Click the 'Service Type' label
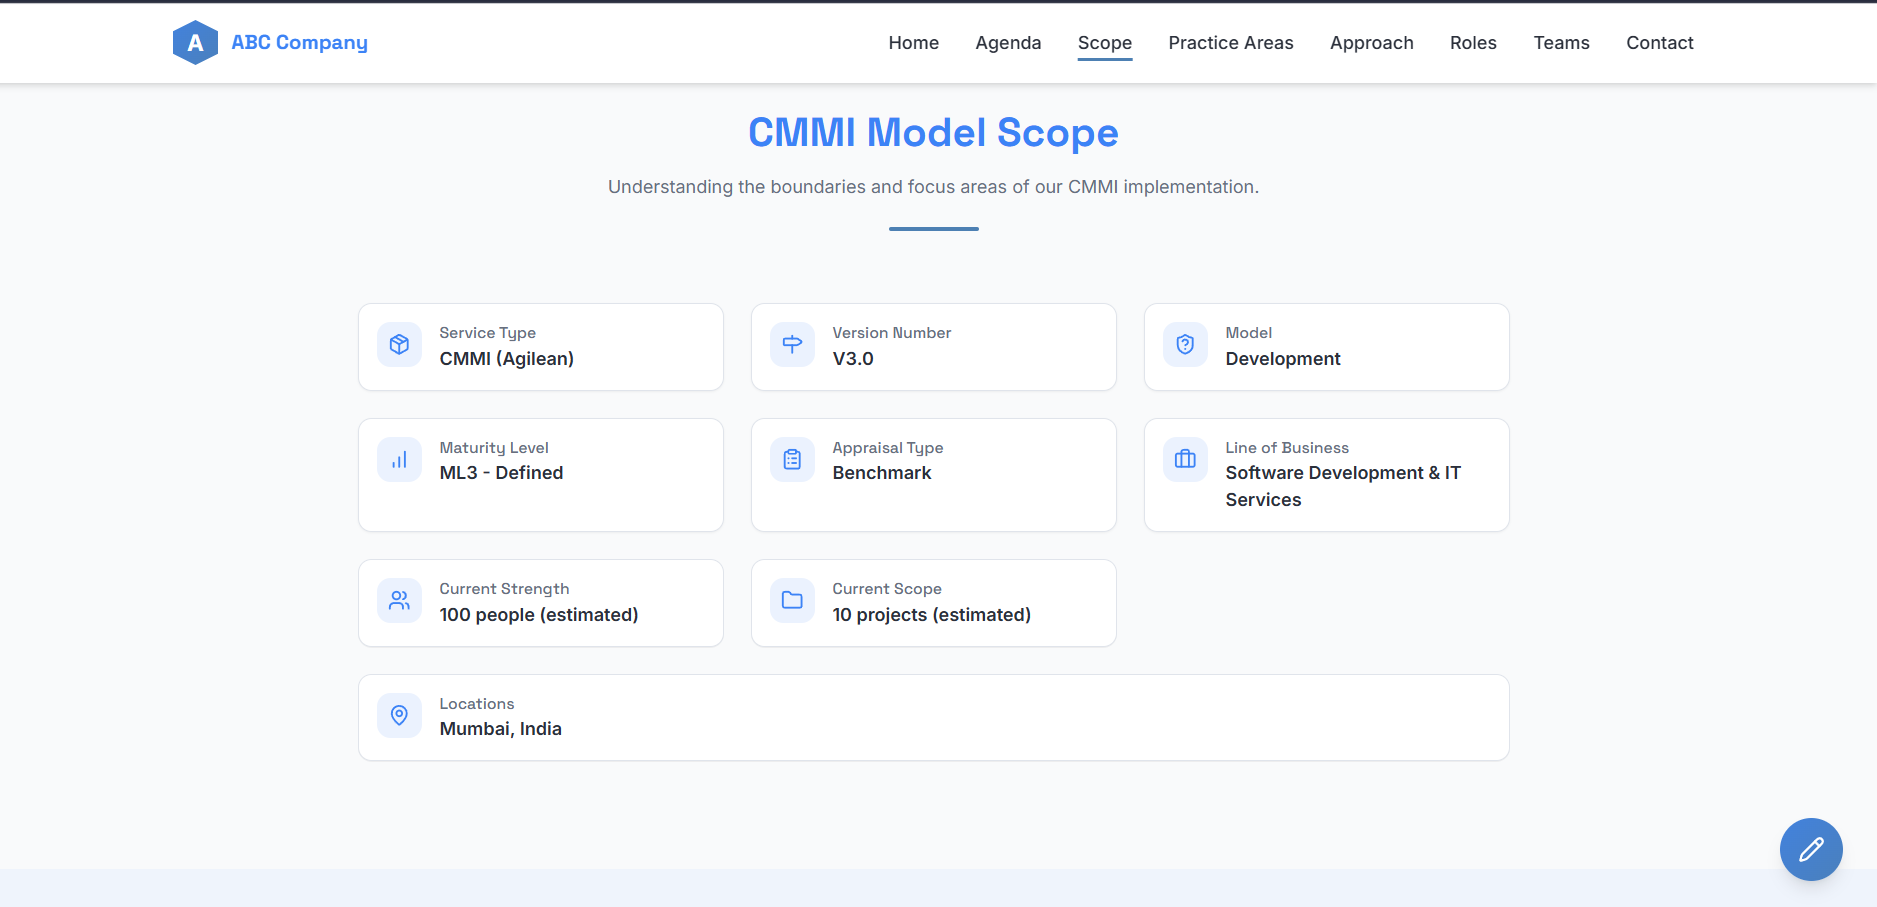This screenshot has height=907, width=1877. click(488, 333)
